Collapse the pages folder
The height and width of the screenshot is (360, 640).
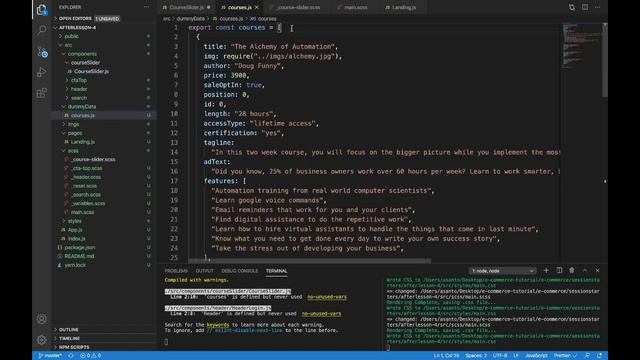point(75,133)
